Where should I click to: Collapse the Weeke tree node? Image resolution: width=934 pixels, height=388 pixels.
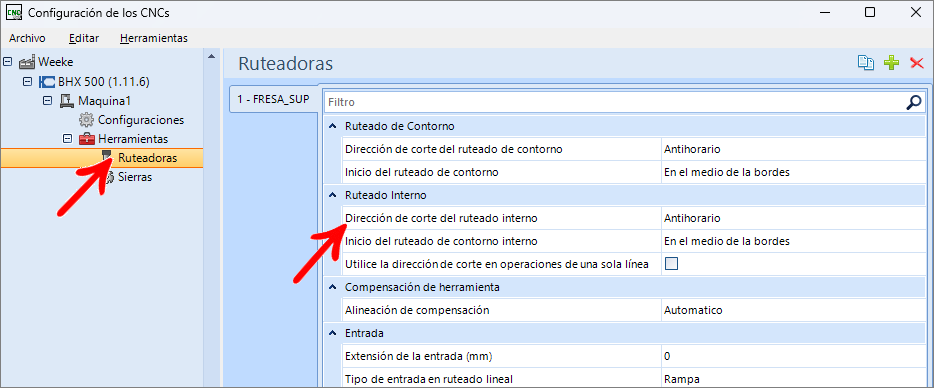8,61
